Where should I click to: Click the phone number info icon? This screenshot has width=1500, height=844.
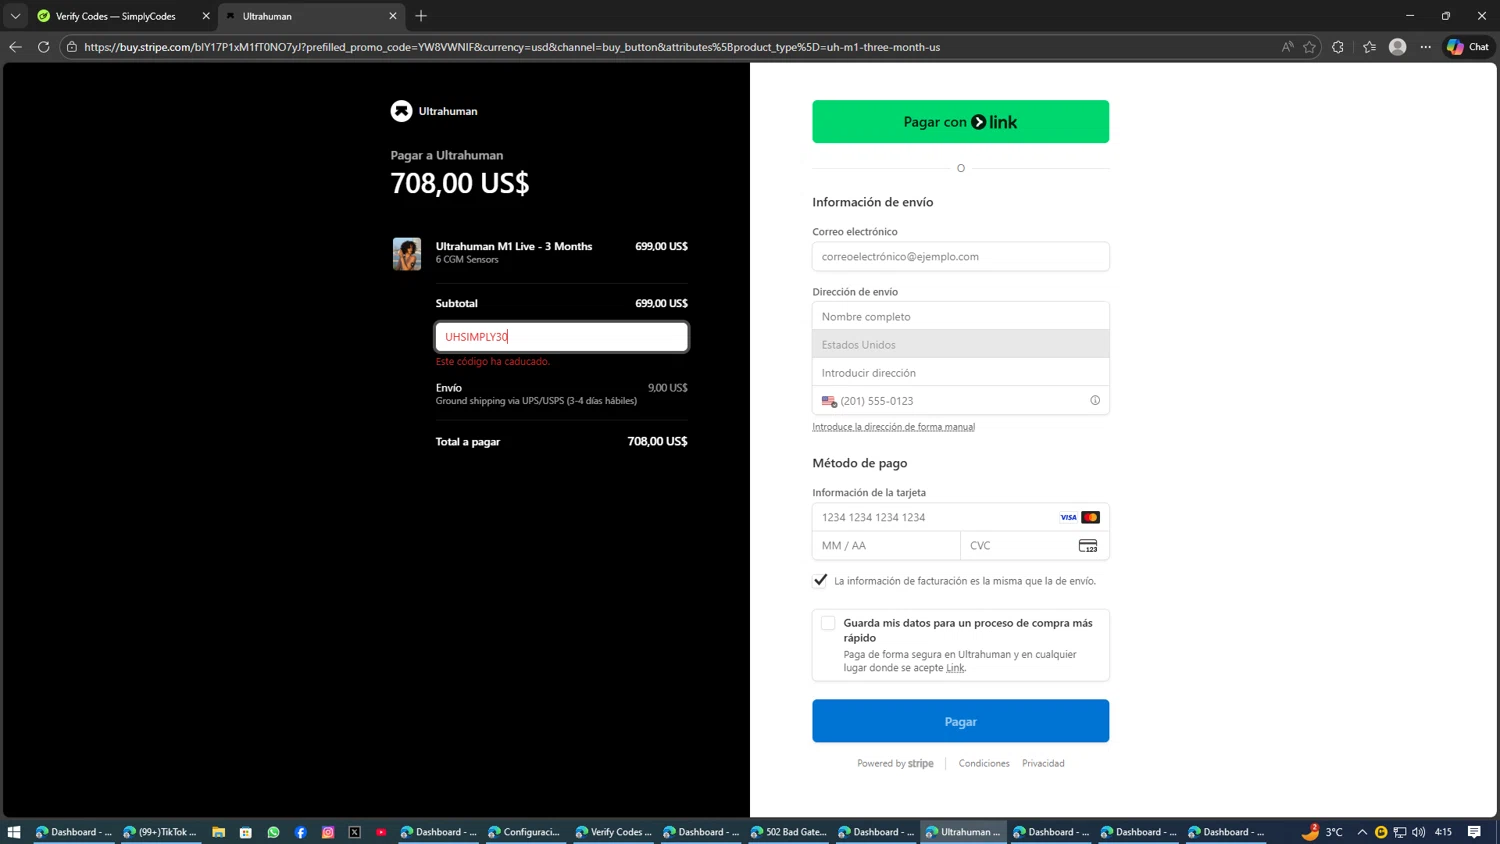[x=1095, y=400]
